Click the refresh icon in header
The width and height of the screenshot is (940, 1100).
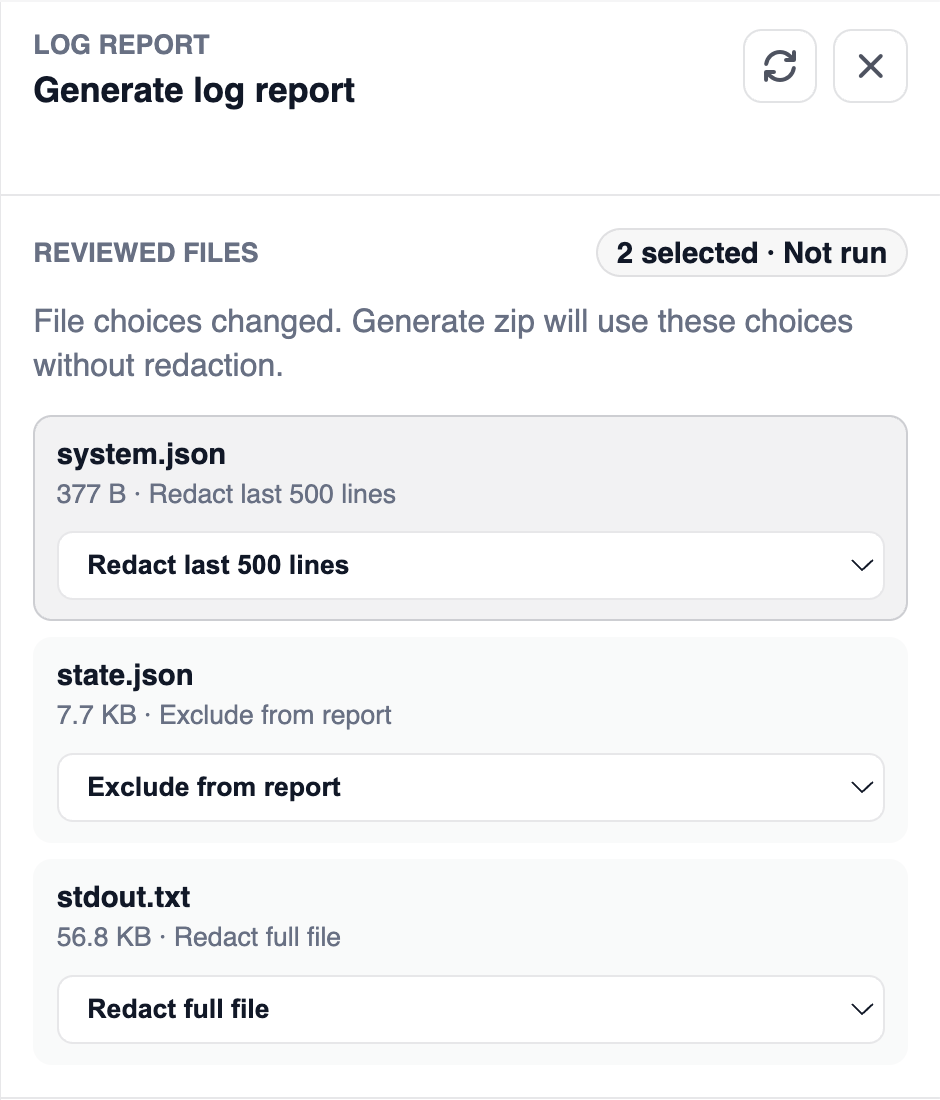pyautogui.click(x=779, y=66)
